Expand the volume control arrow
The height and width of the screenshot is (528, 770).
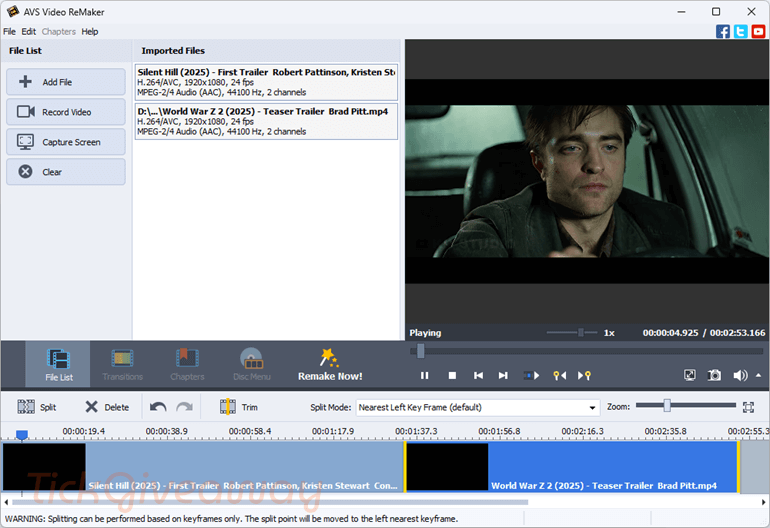758,375
